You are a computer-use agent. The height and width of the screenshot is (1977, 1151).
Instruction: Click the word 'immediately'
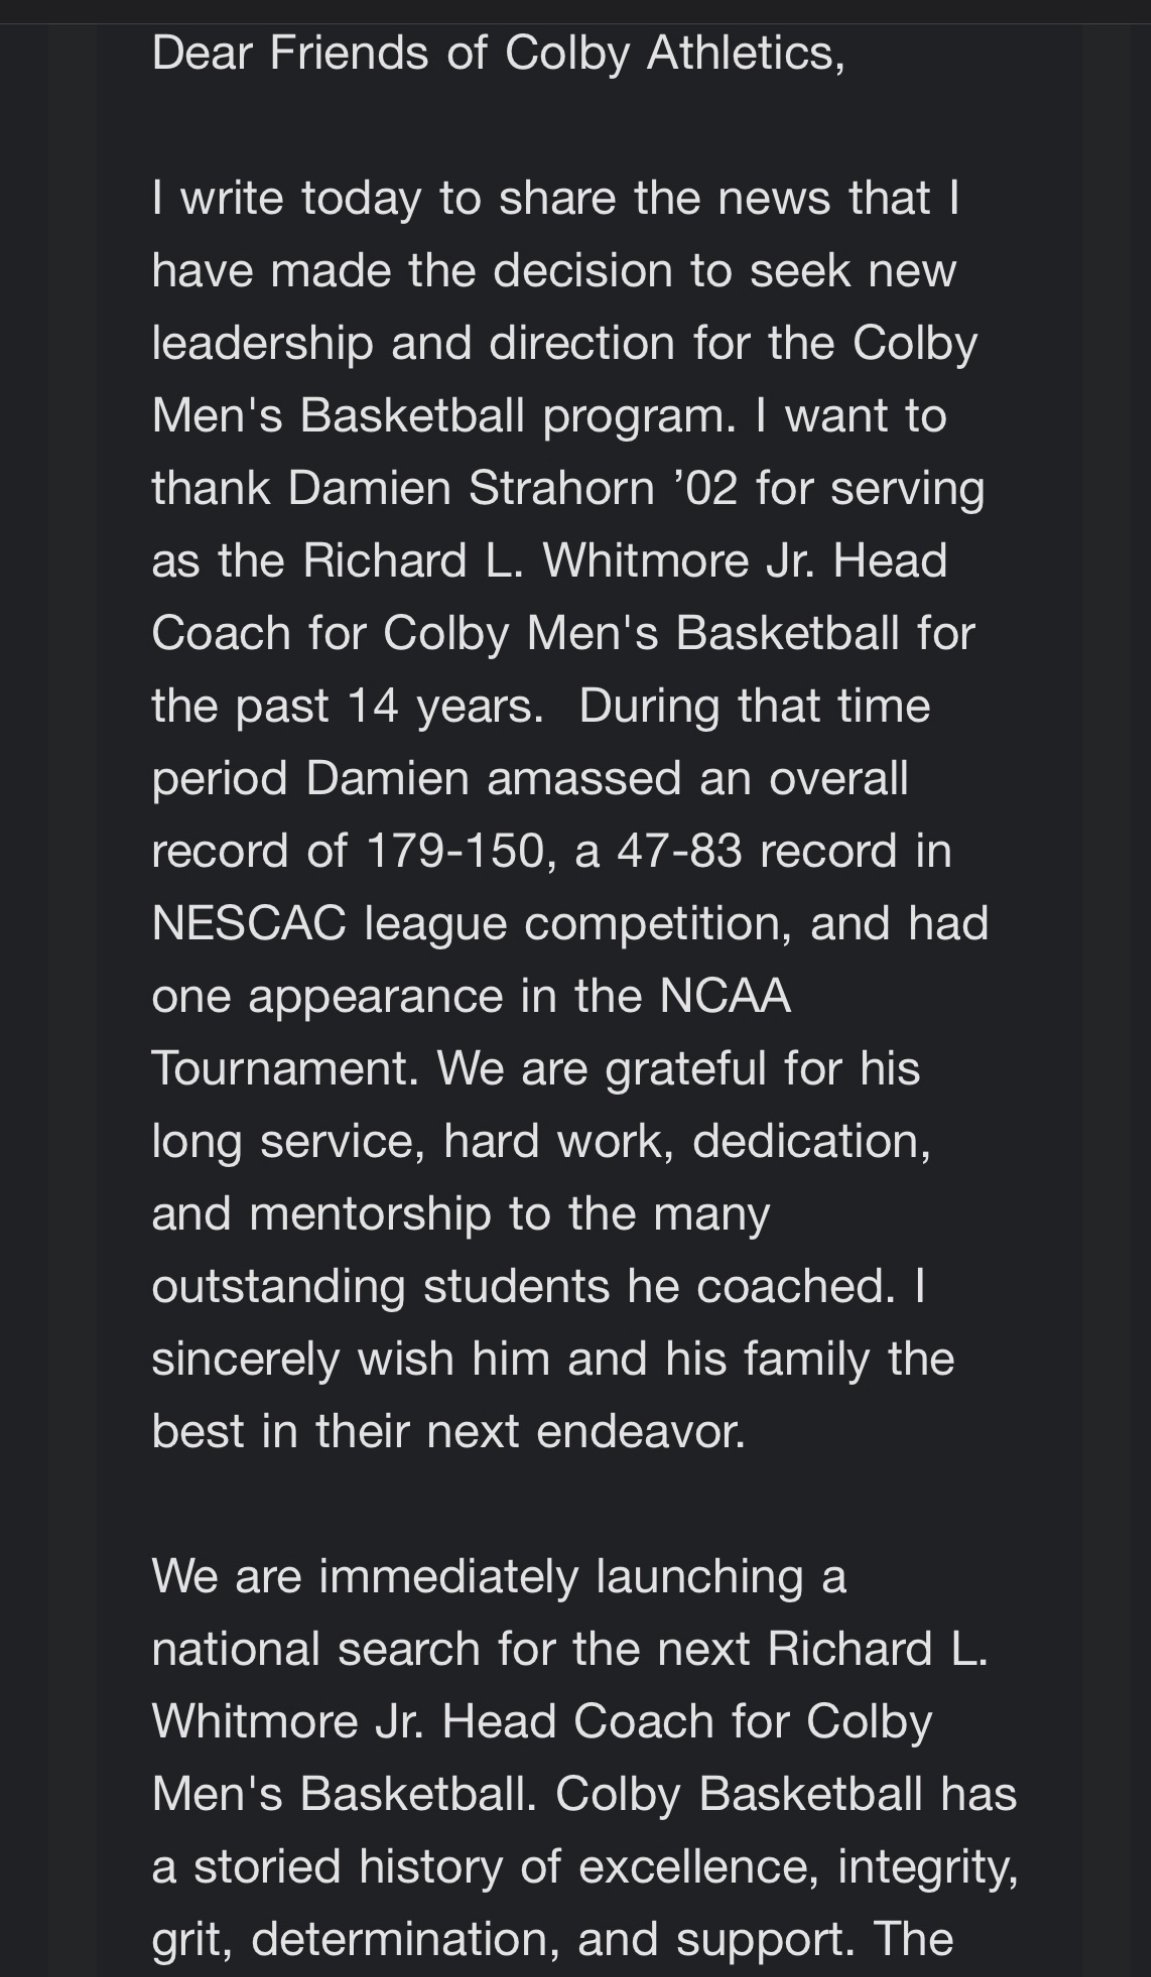(x=448, y=1576)
